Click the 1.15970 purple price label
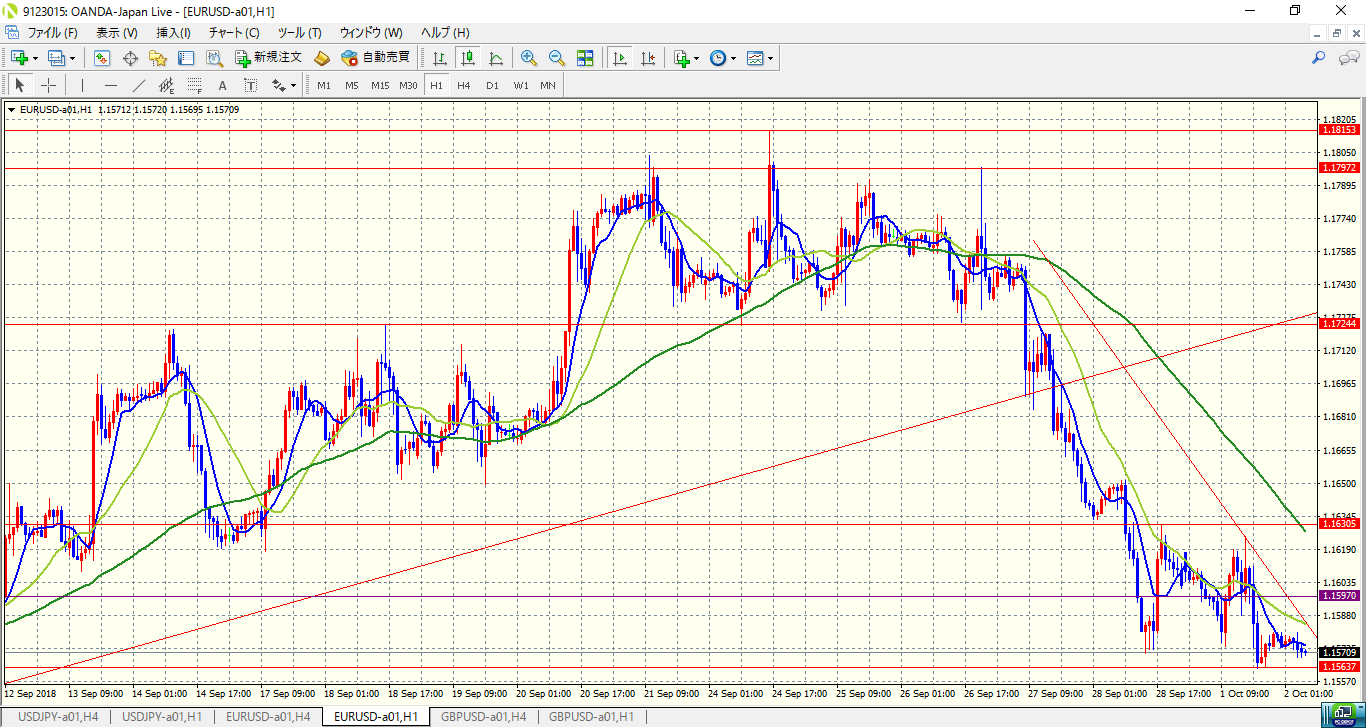This screenshot has width=1366, height=728. [1340, 595]
